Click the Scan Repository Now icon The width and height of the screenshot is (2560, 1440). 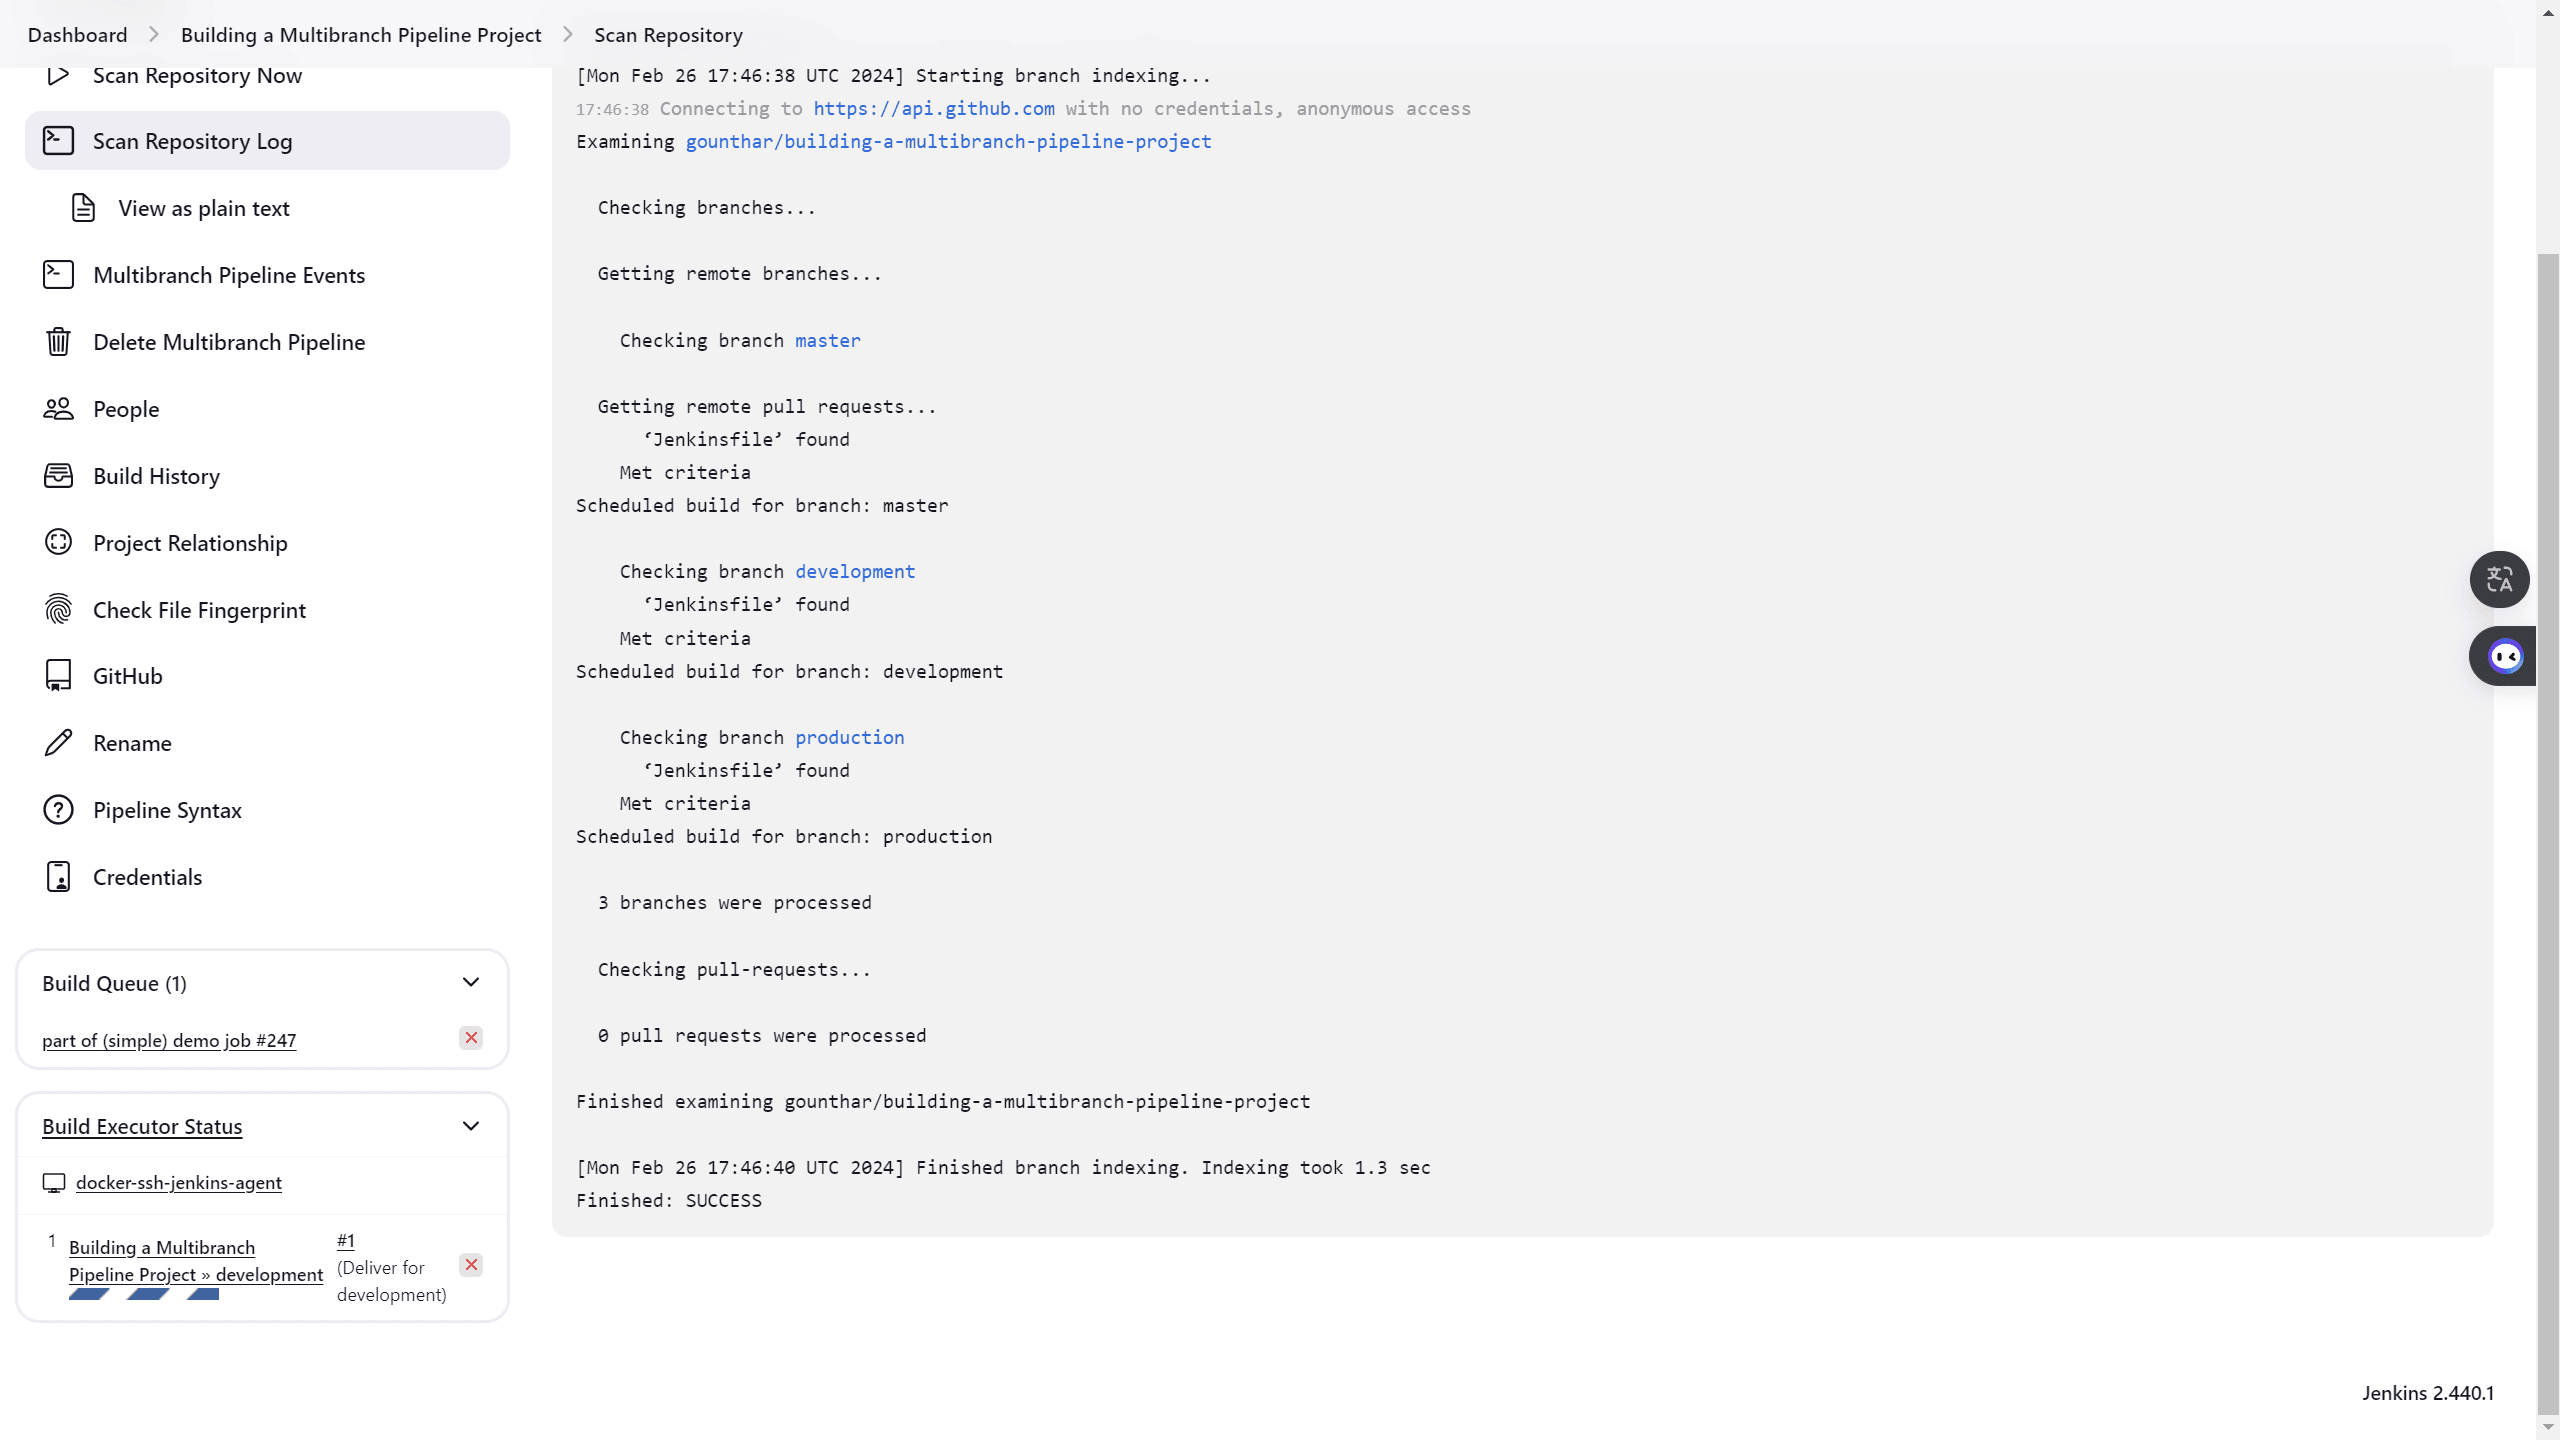[x=60, y=76]
